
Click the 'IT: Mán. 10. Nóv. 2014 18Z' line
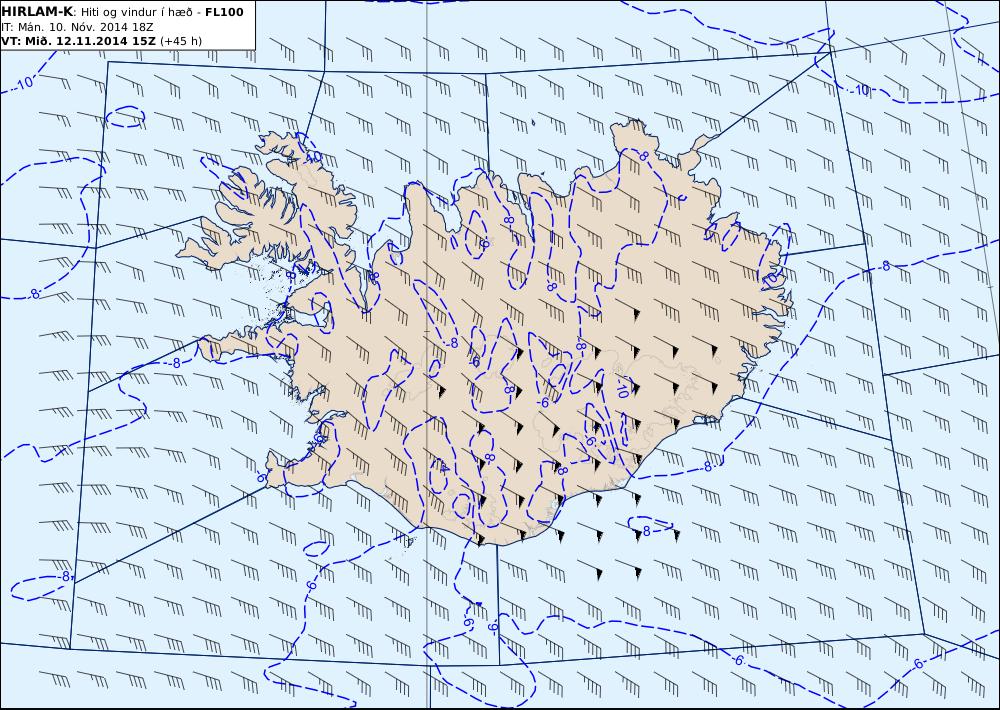[x=77, y=27]
